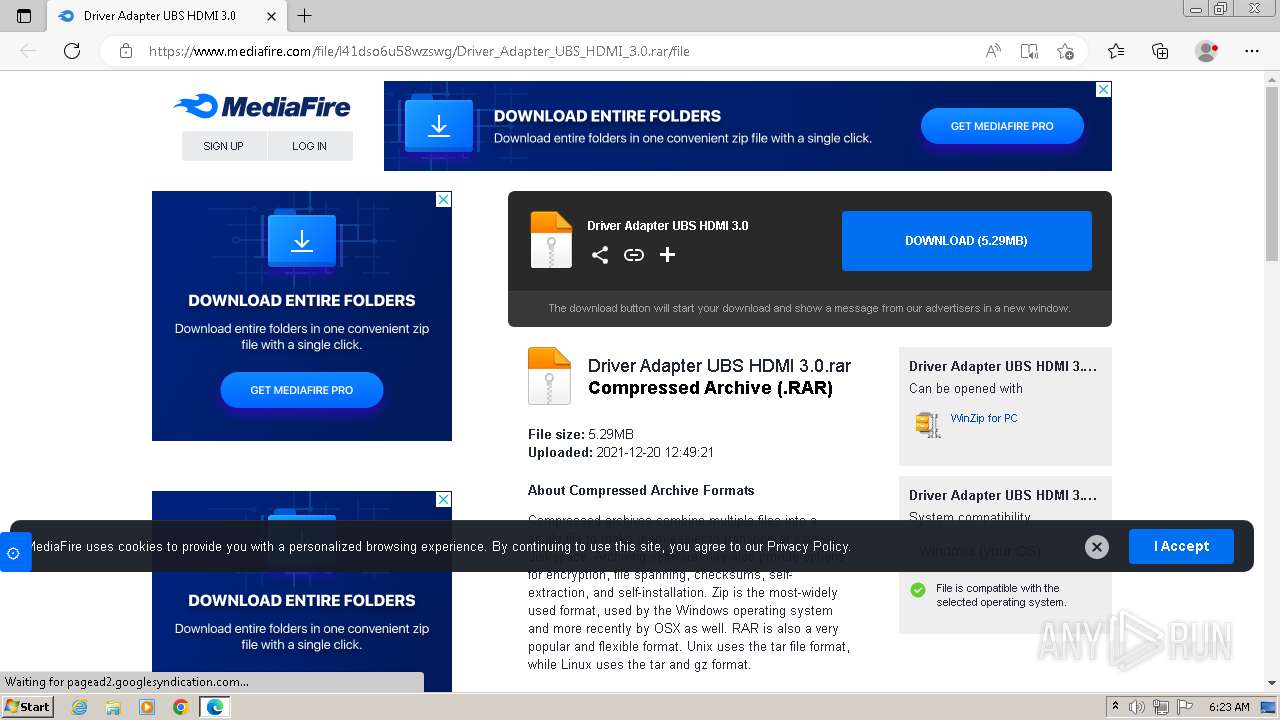The image size is (1280, 720).
Task: Open the Favorites list
Action: pos(1116,51)
